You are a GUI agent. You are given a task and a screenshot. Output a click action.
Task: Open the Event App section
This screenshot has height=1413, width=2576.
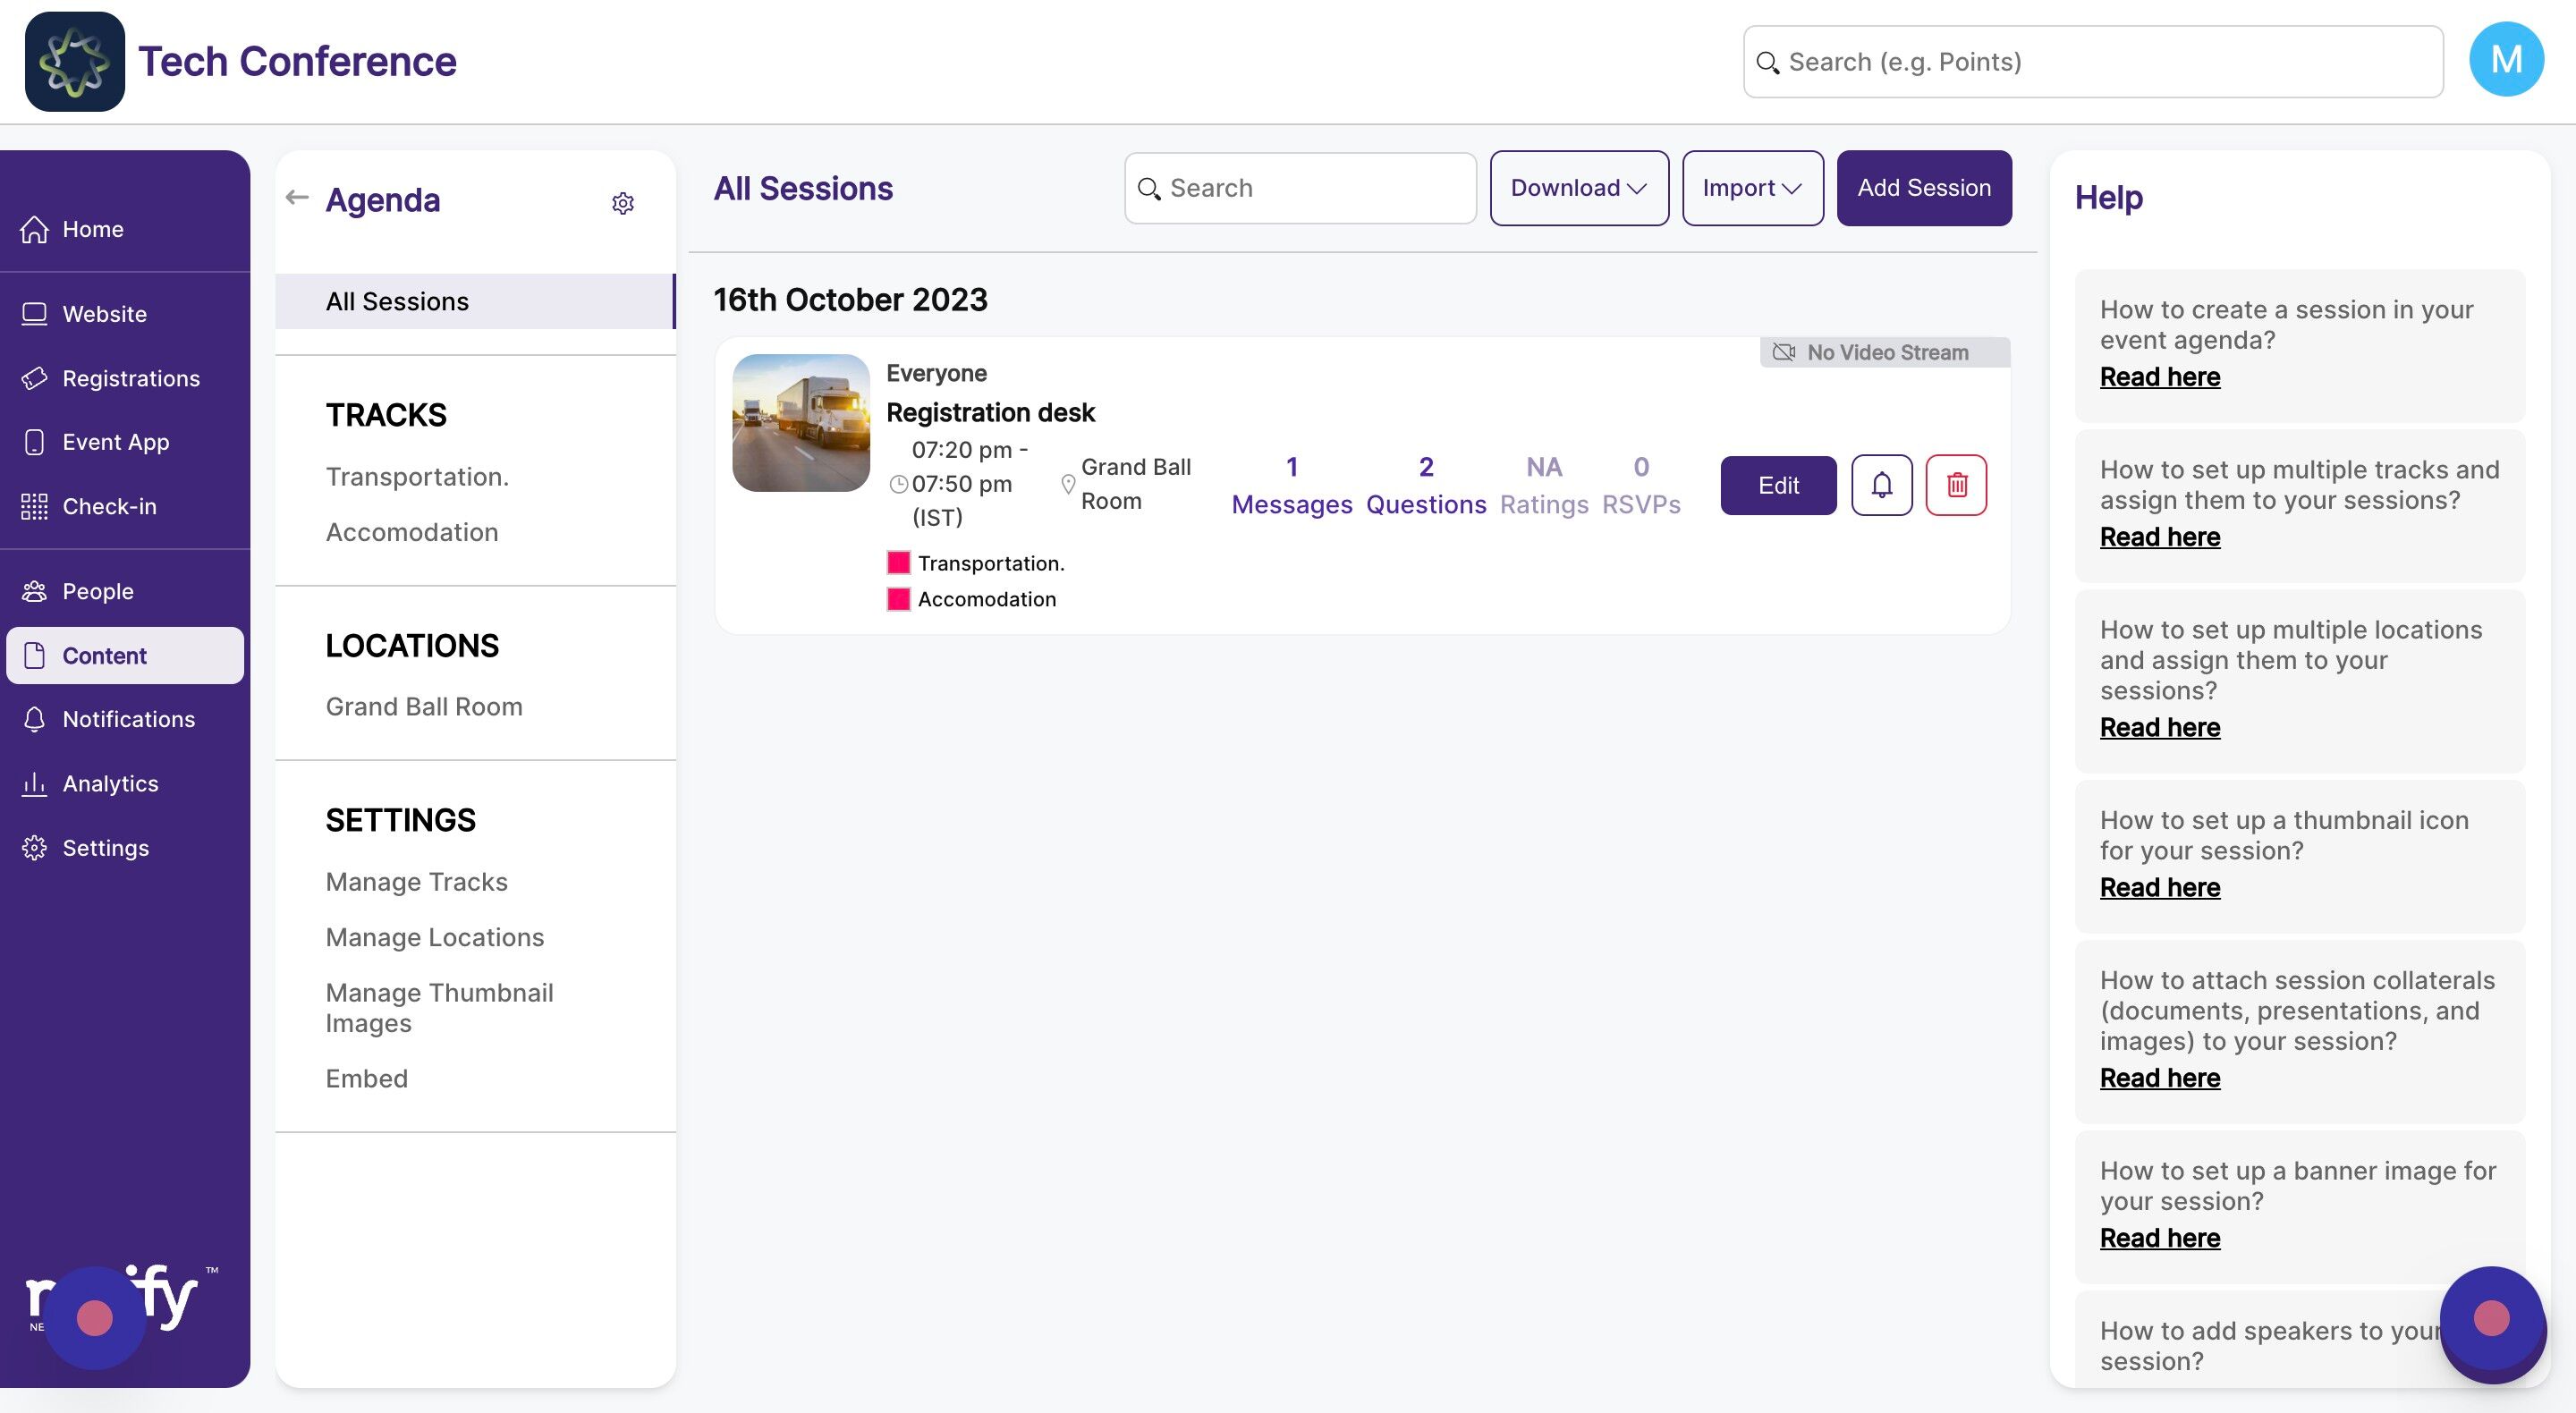point(115,442)
